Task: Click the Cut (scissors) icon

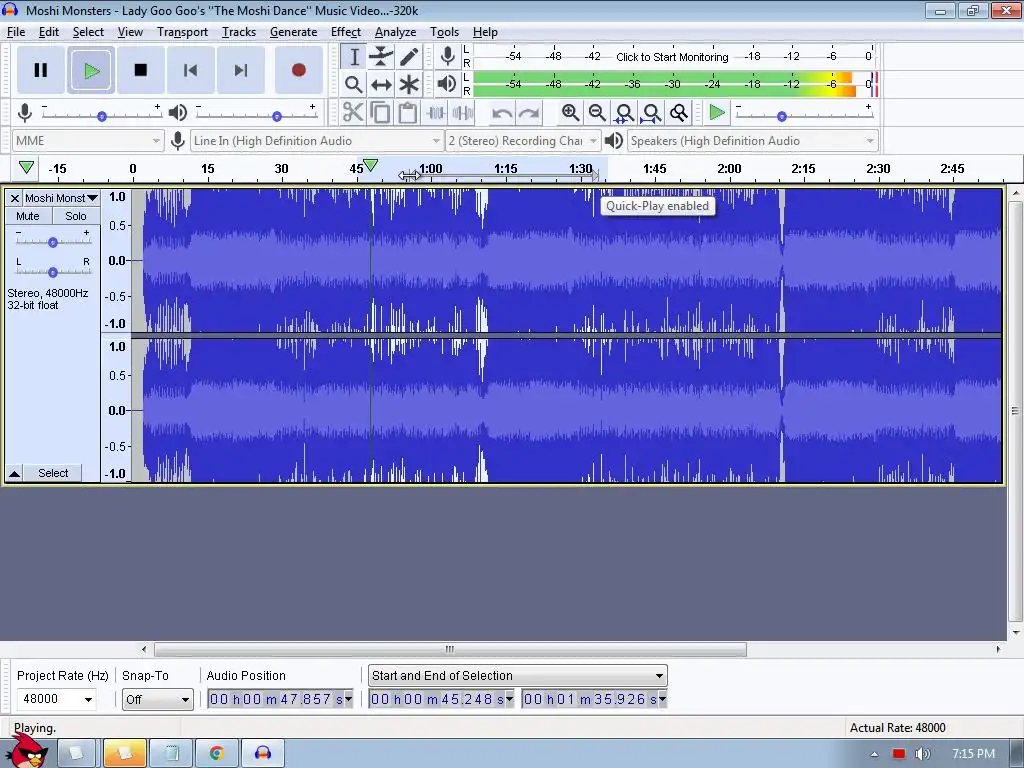Action: coord(353,113)
